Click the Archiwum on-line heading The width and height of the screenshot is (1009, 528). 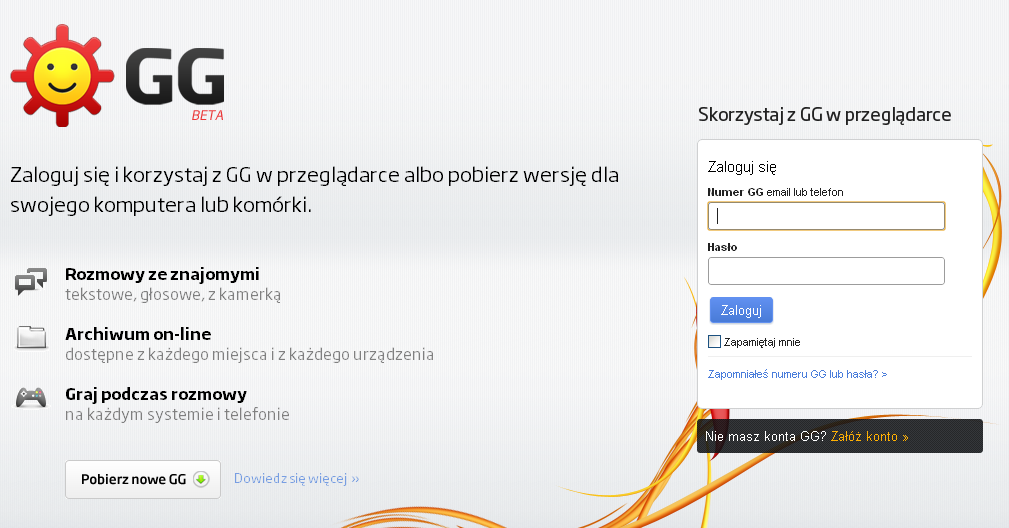point(138,334)
